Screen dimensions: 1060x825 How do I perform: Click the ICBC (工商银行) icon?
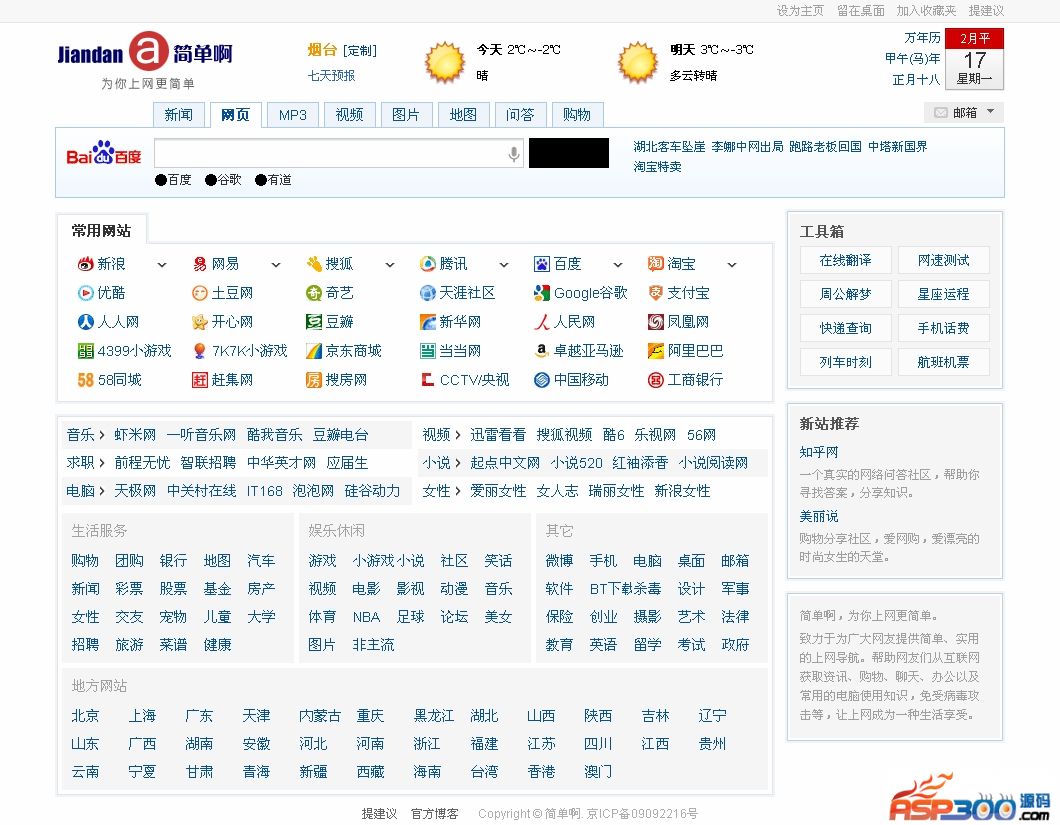[655, 380]
